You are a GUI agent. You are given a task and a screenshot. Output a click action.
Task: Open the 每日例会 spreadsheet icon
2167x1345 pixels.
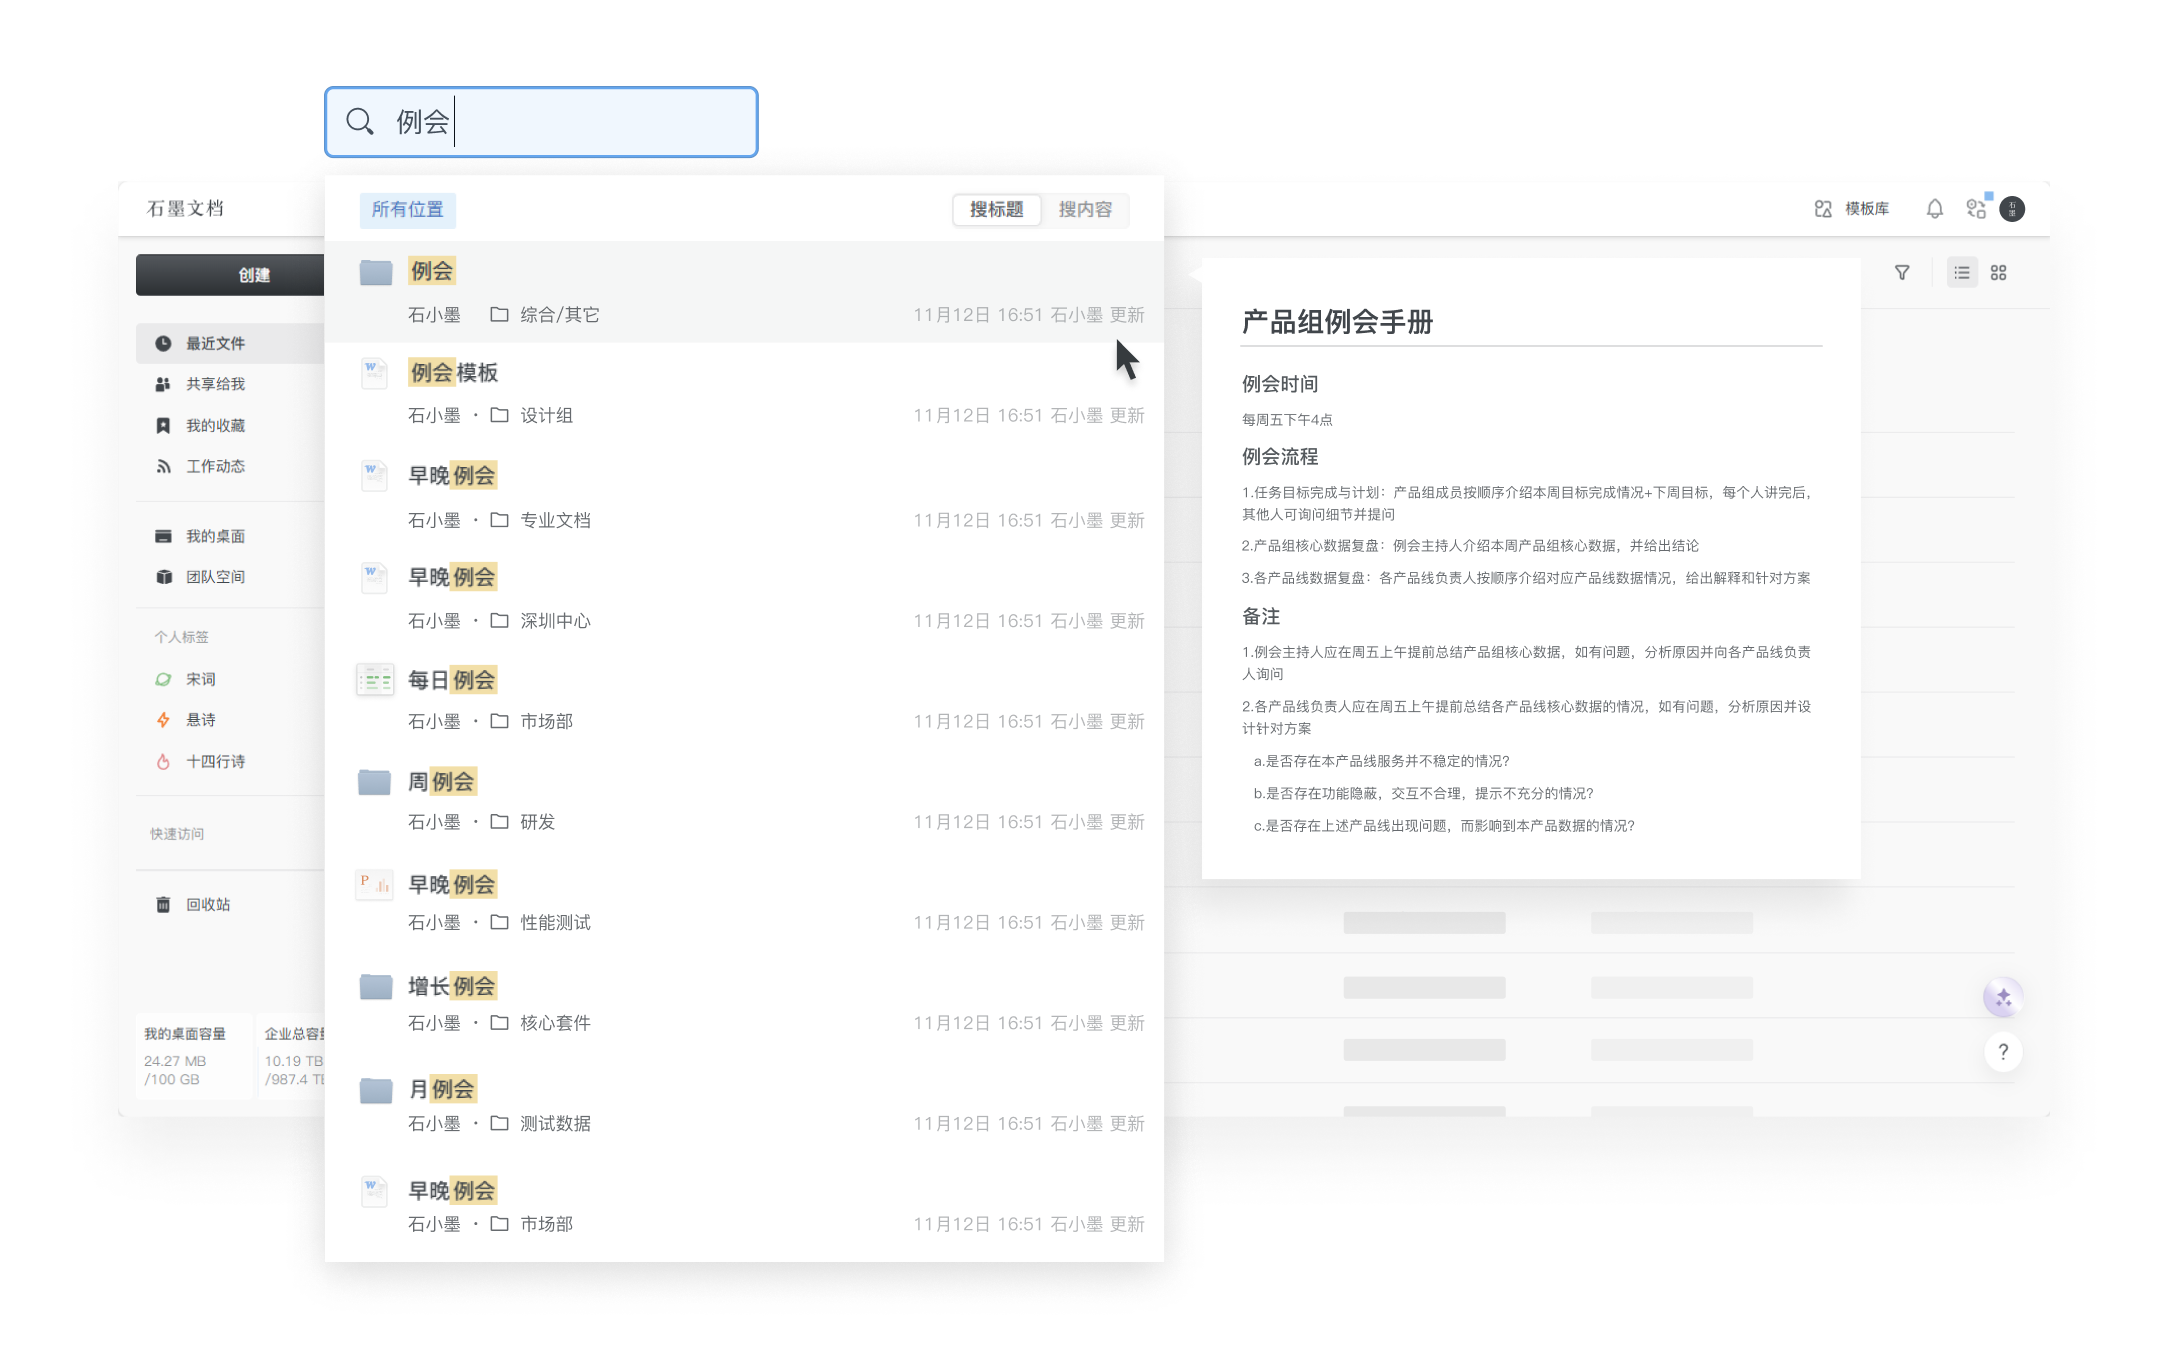pyautogui.click(x=375, y=680)
